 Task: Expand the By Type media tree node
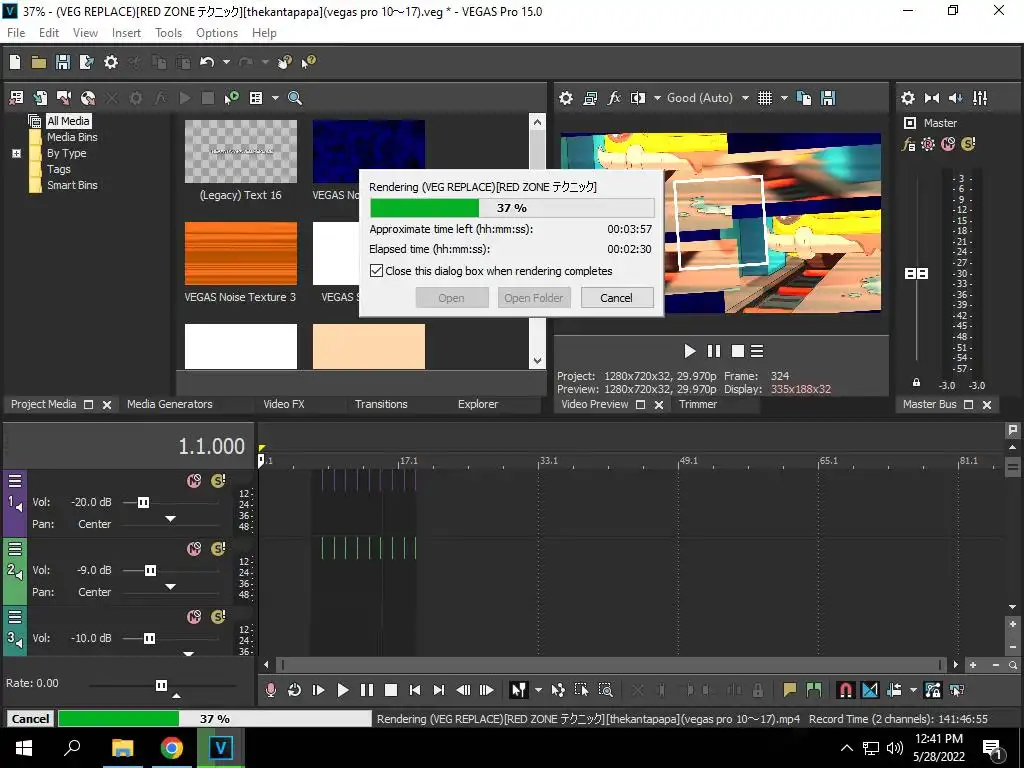click(x=16, y=153)
